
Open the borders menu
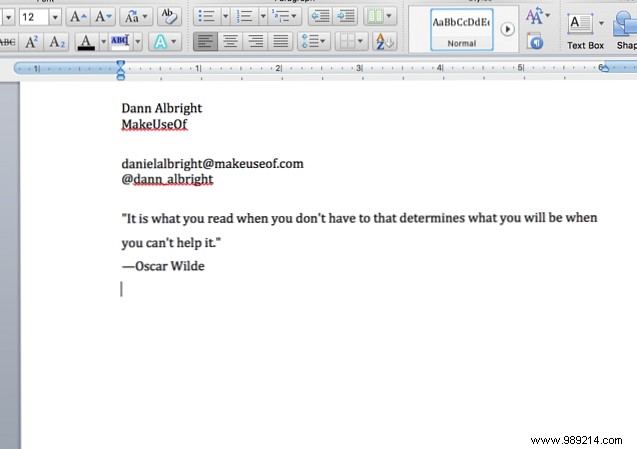pyautogui.click(x=351, y=42)
